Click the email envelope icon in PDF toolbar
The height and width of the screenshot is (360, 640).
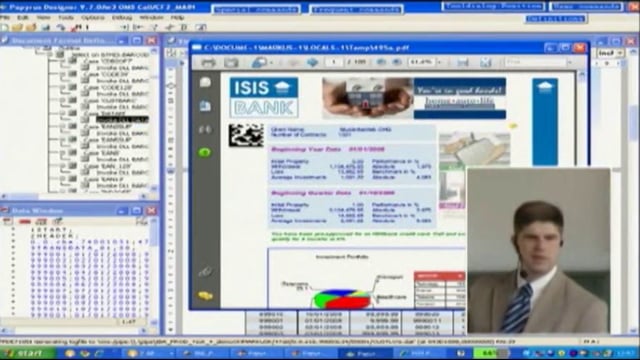point(231,62)
